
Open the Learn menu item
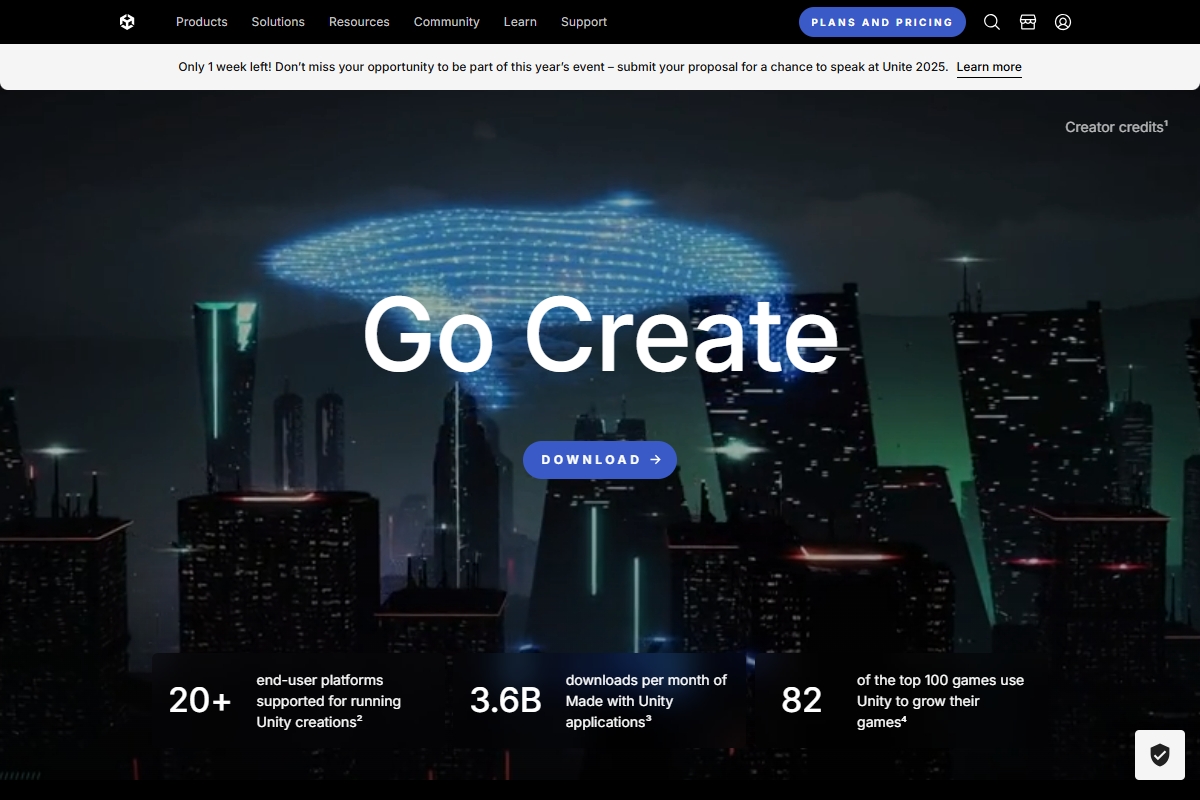click(520, 22)
